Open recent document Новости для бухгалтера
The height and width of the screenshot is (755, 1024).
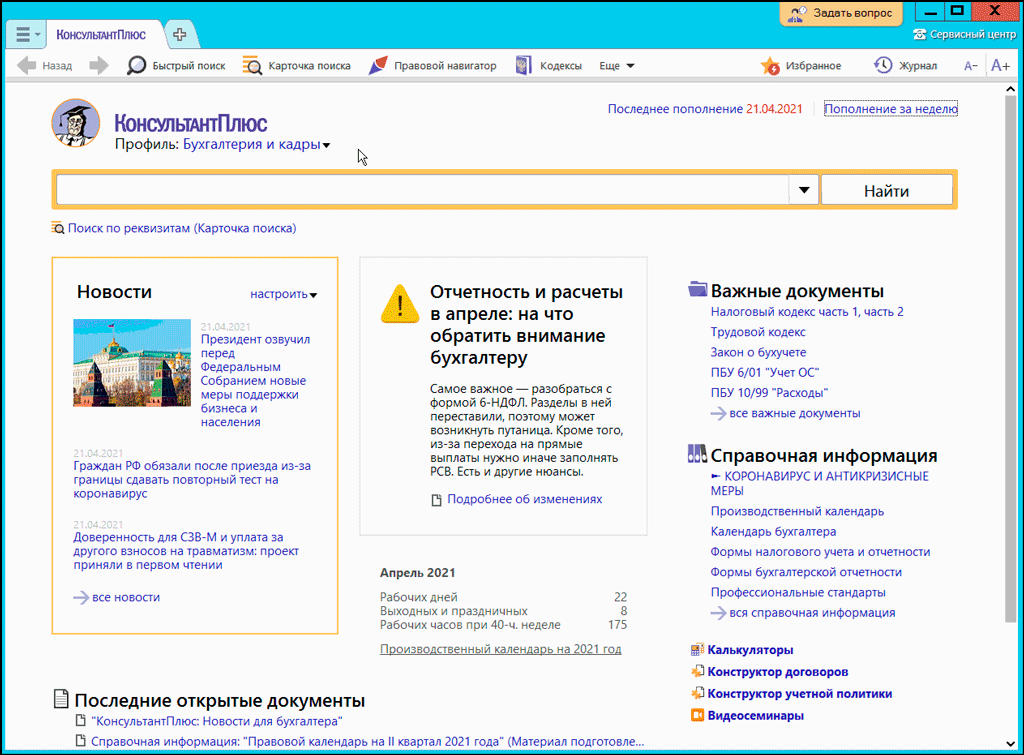pos(217,721)
